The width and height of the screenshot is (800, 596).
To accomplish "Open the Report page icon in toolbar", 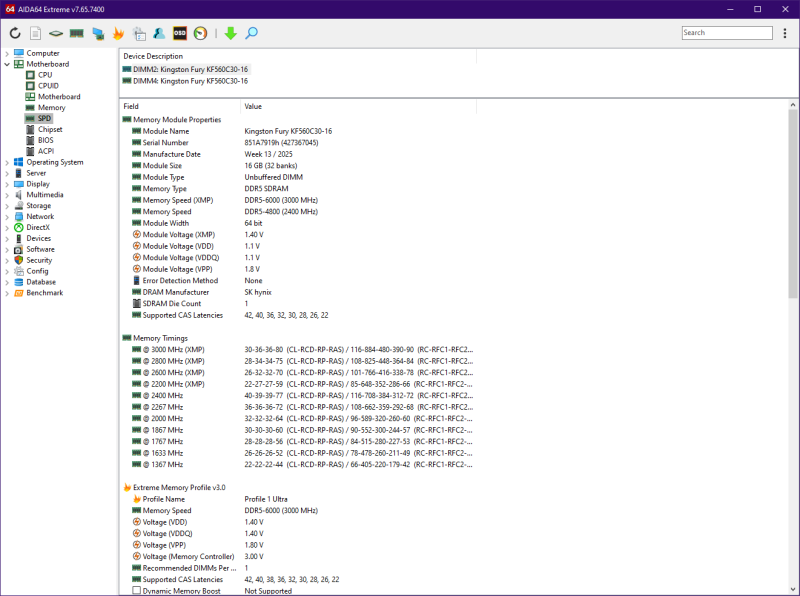I will click(x=35, y=33).
